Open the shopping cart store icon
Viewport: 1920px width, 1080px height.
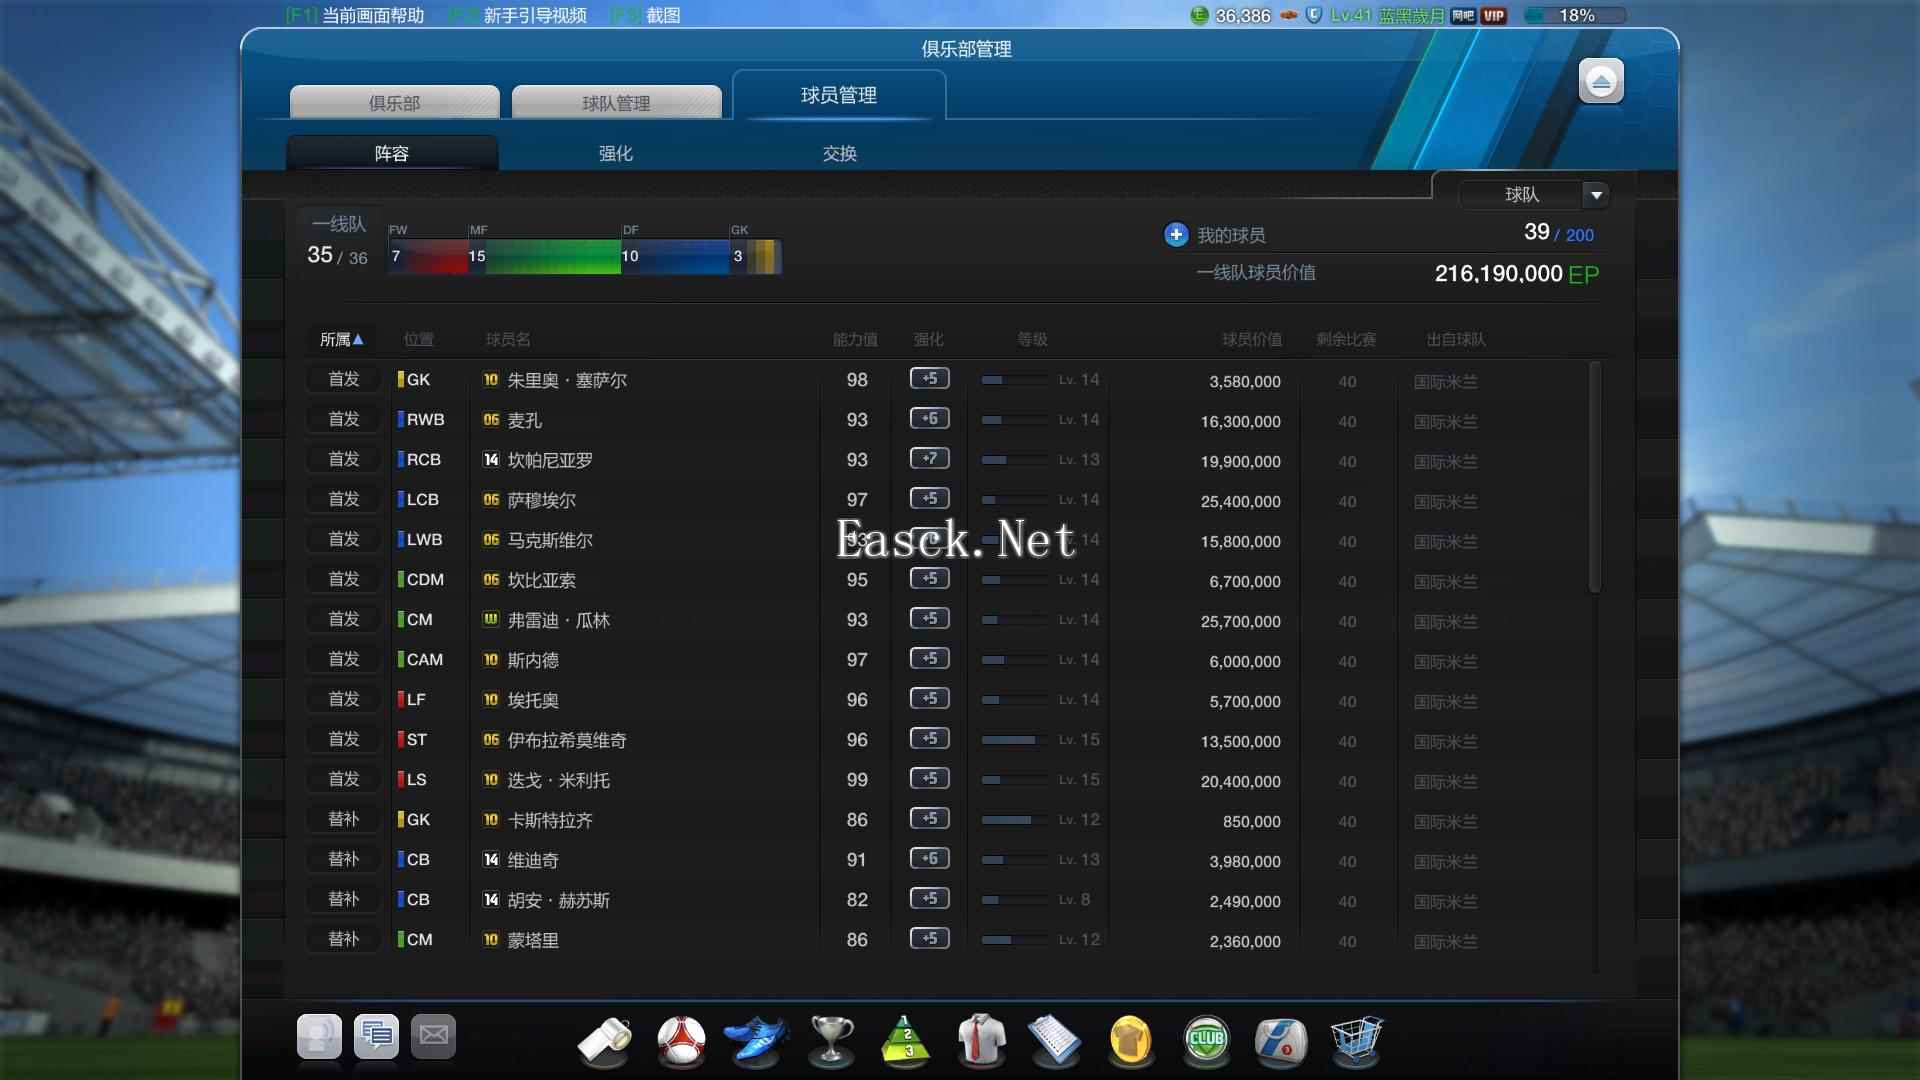tap(1357, 1041)
